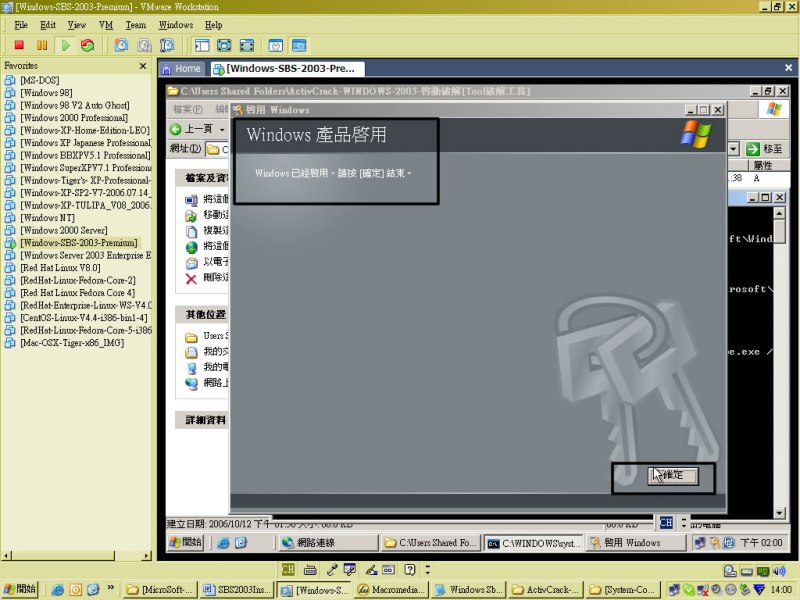Close the current VM tab with X
This screenshot has width=800, height=600.
(x=788, y=68)
